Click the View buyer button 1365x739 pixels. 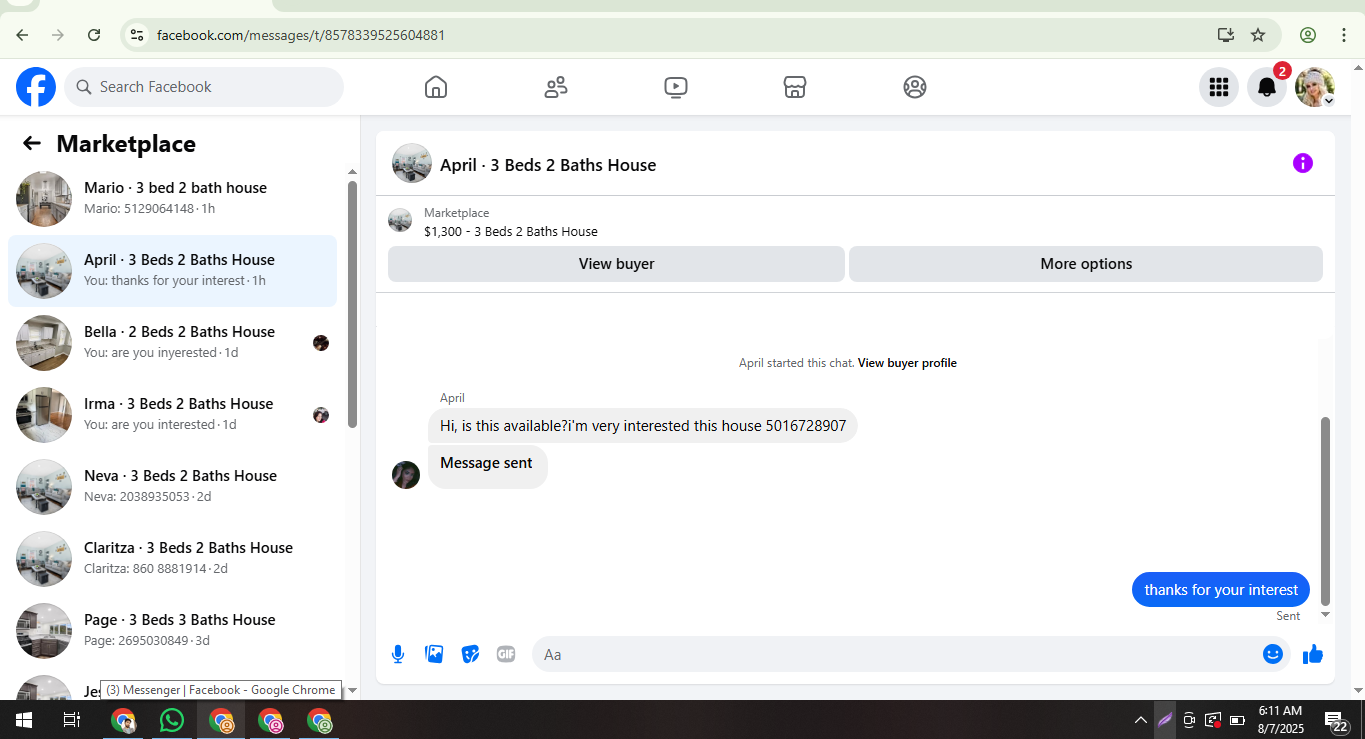616,264
